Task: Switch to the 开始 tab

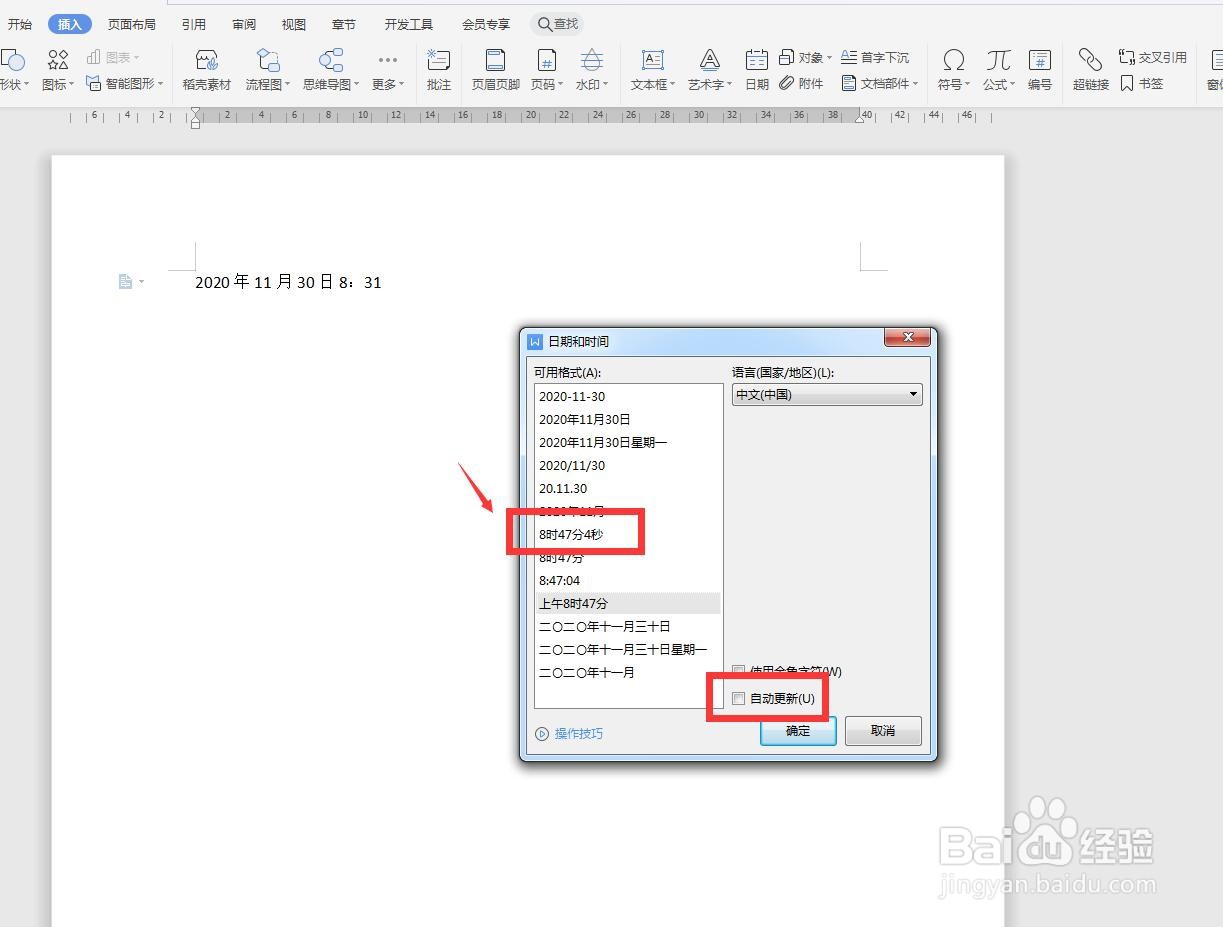Action: 20,24
